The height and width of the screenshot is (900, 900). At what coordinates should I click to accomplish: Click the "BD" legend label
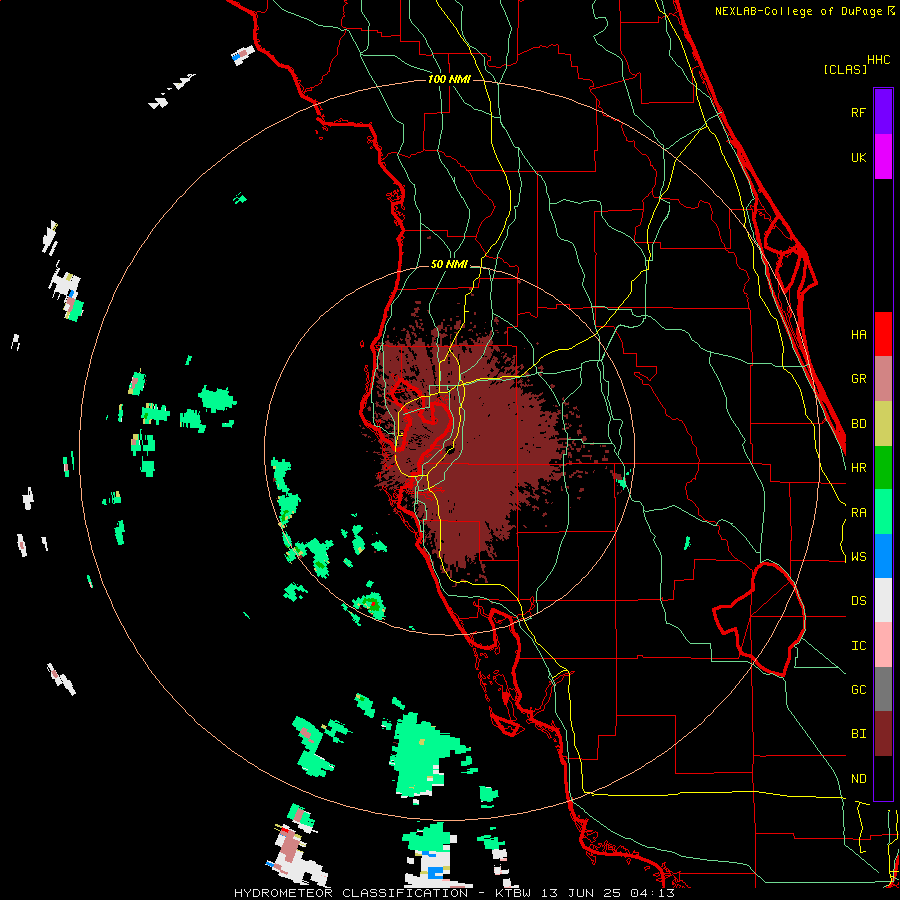(x=858, y=424)
